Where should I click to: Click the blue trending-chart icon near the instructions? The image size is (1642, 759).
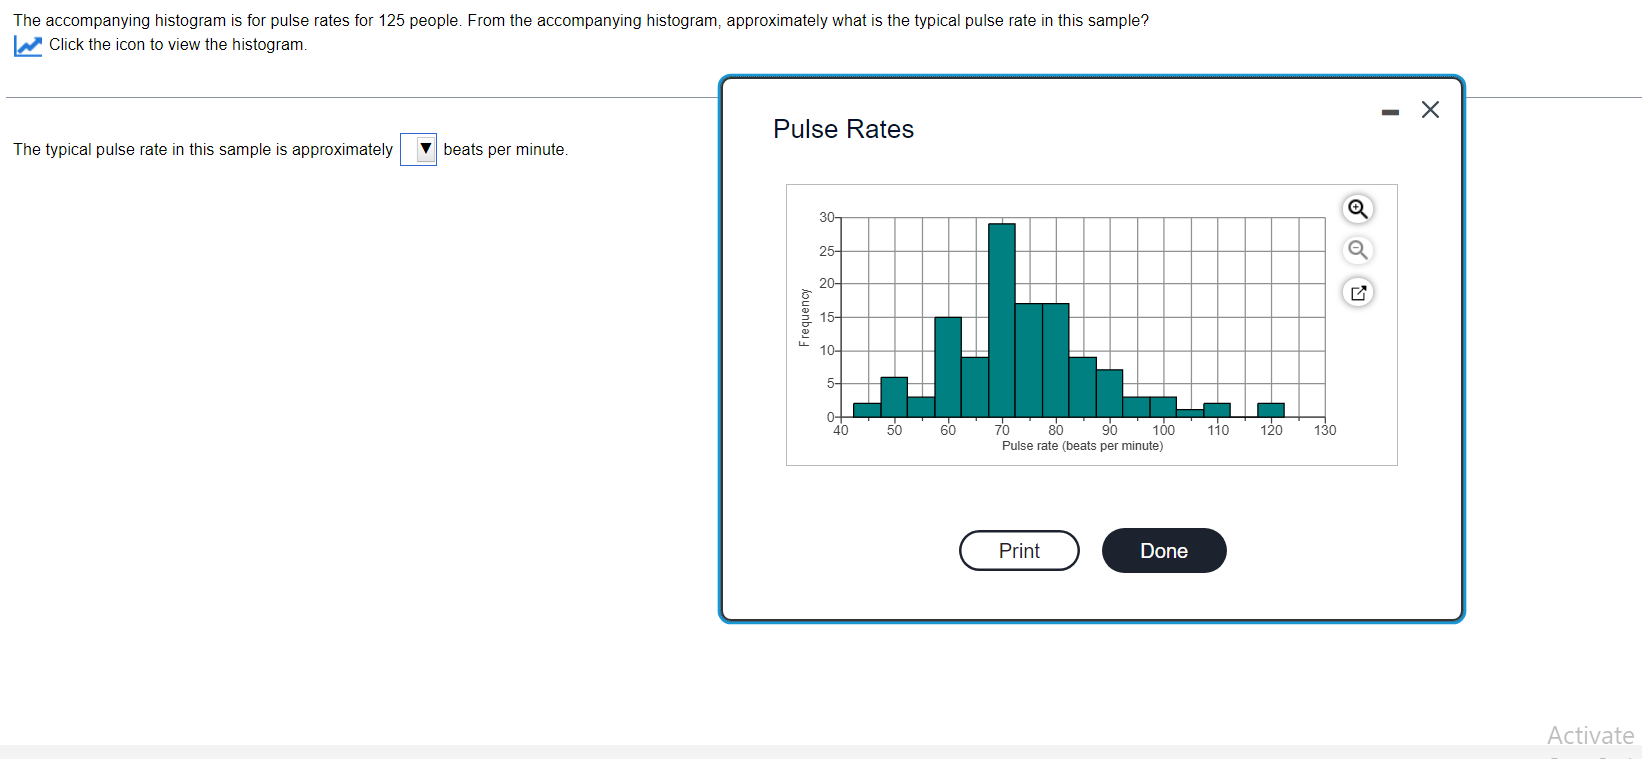pos(27,45)
